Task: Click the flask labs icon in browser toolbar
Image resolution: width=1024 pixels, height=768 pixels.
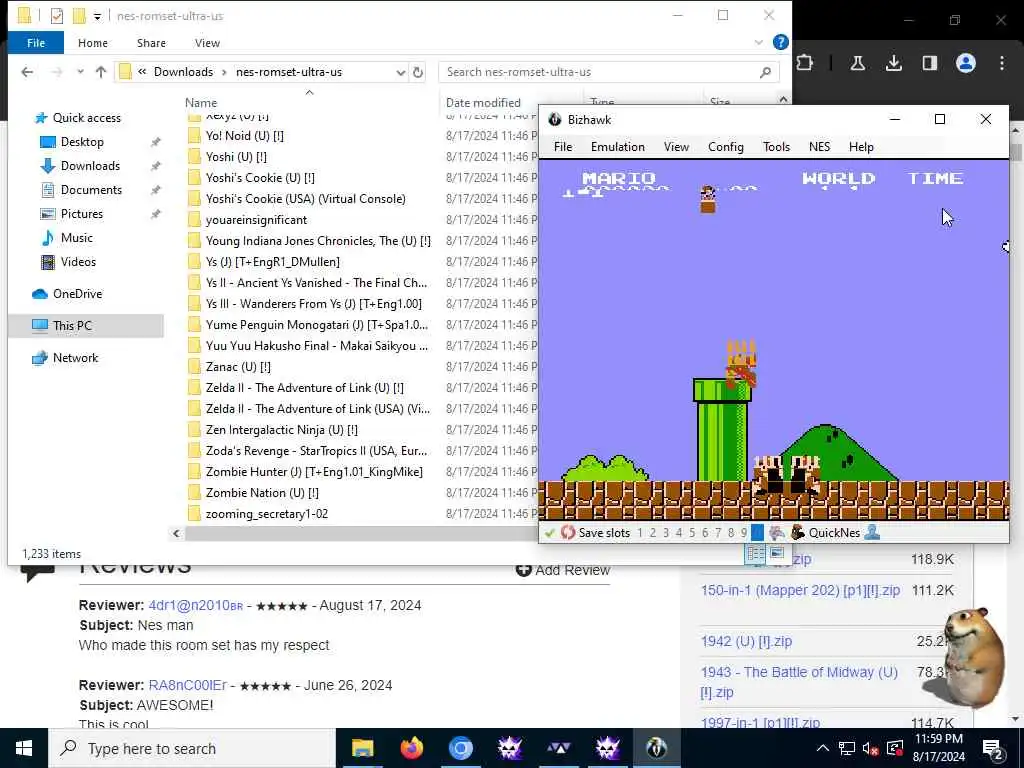Action: click(857, 63)
